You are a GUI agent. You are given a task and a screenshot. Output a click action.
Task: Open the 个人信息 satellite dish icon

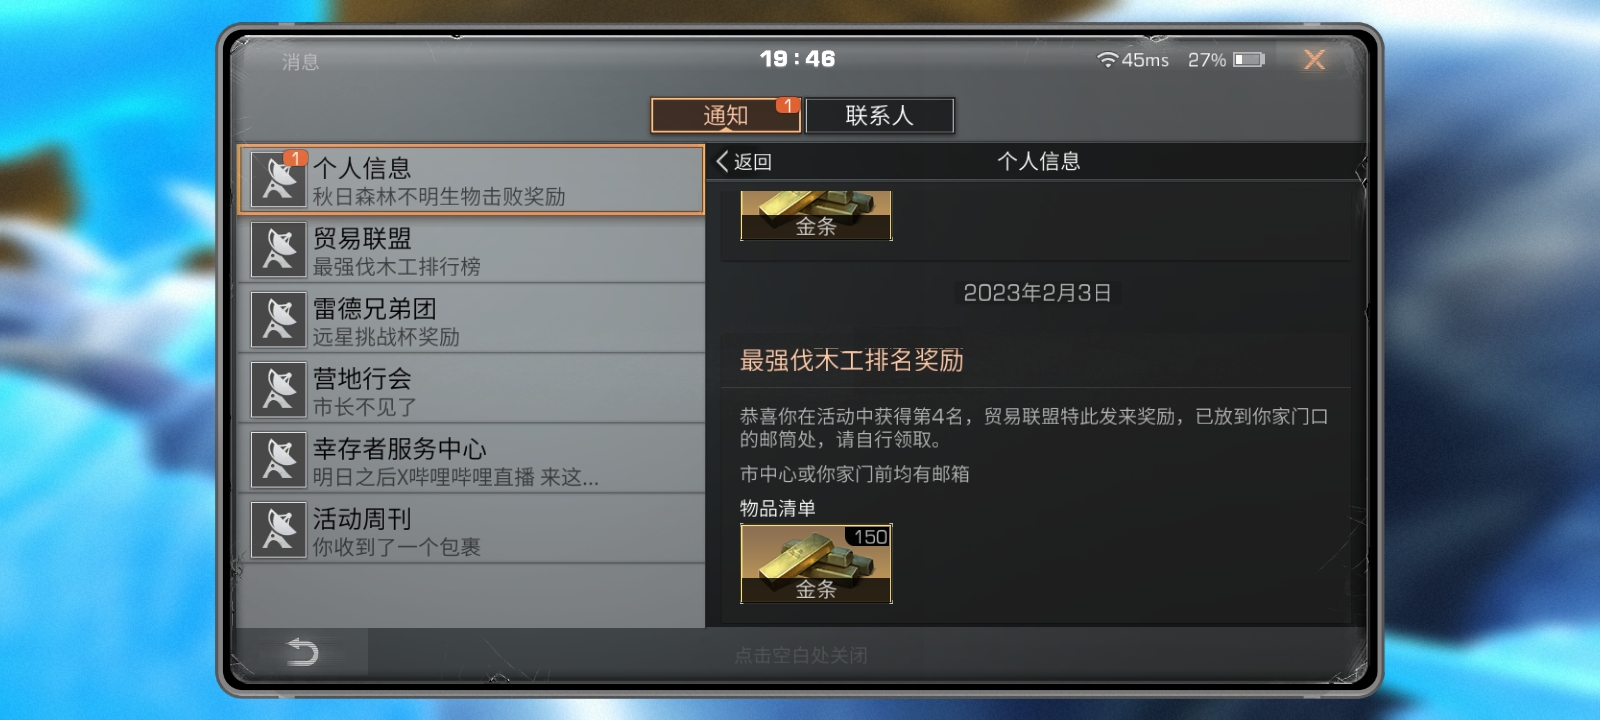coord(278,180)
